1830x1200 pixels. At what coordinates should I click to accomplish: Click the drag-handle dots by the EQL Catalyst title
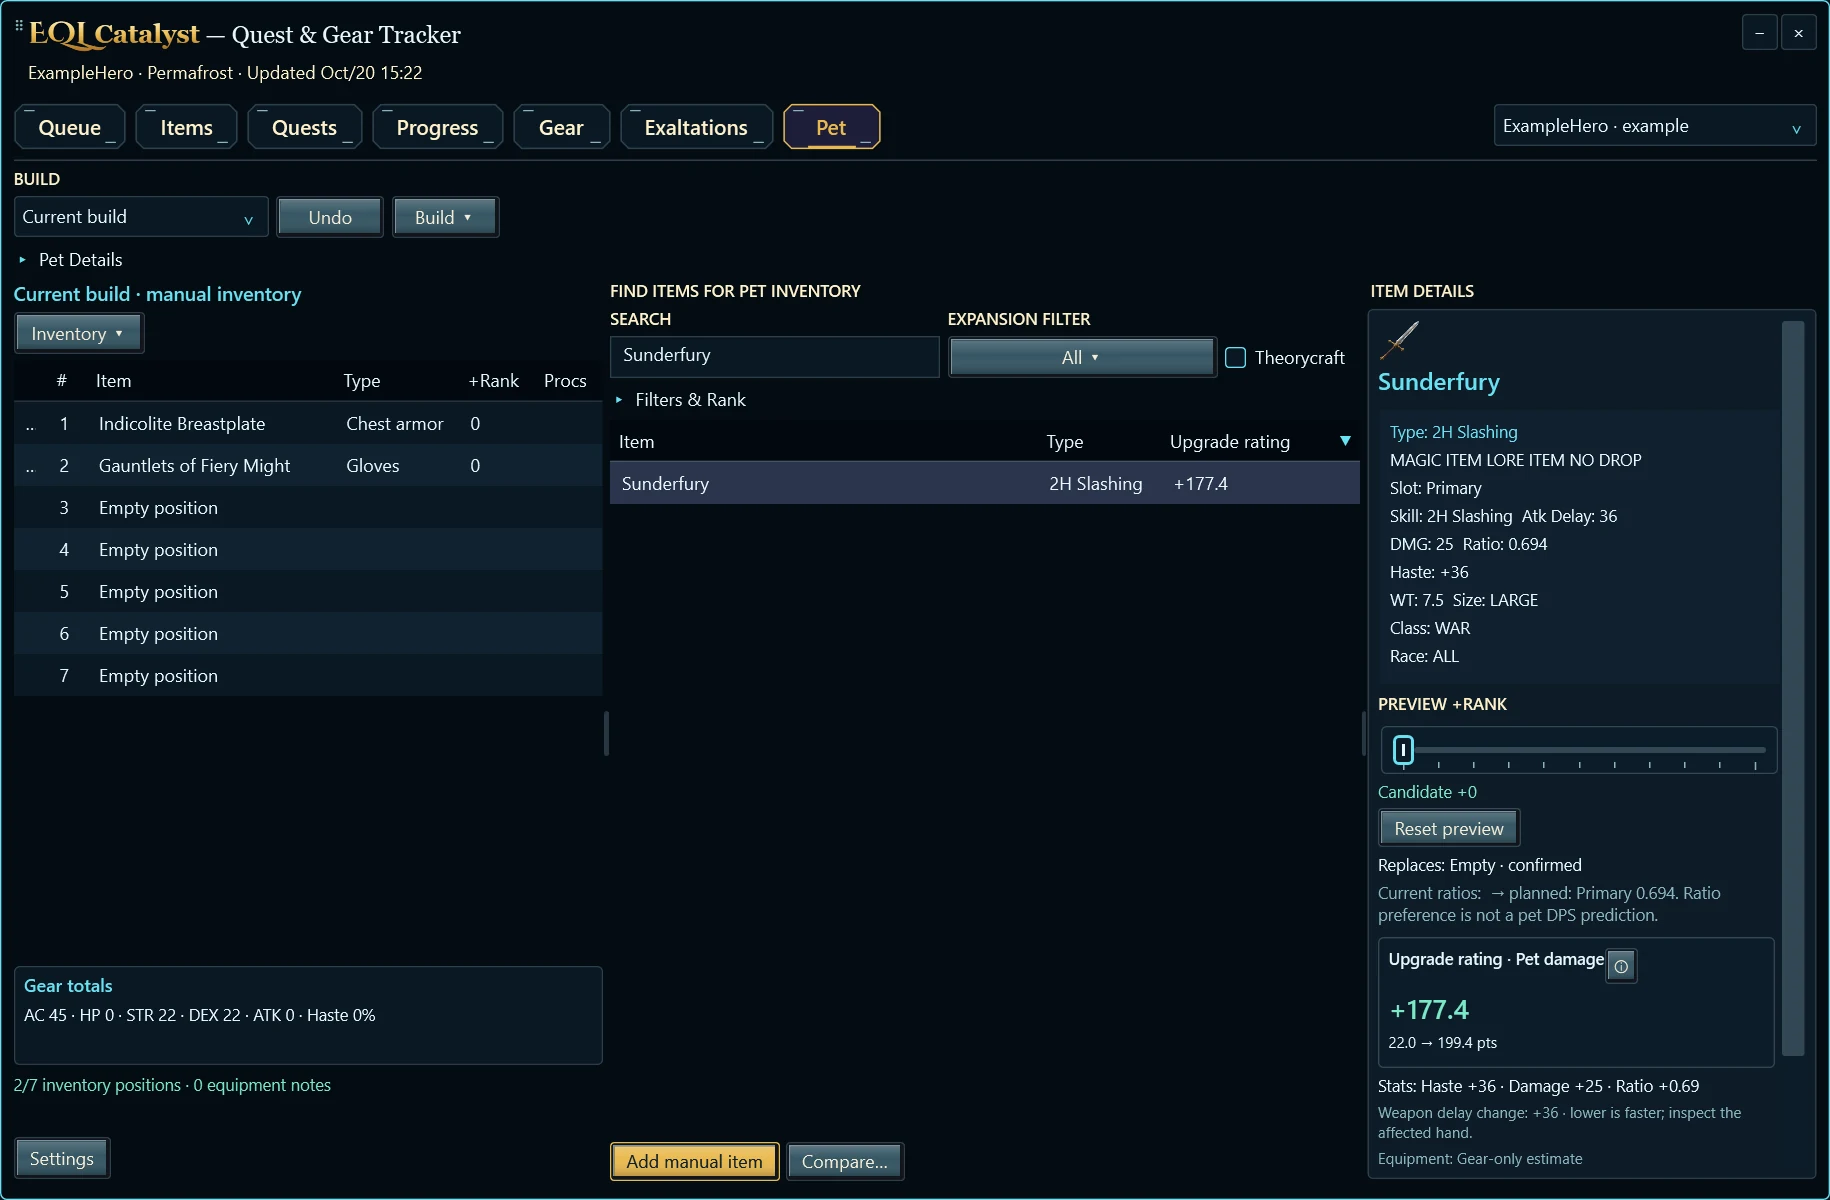tap(19, 26)
